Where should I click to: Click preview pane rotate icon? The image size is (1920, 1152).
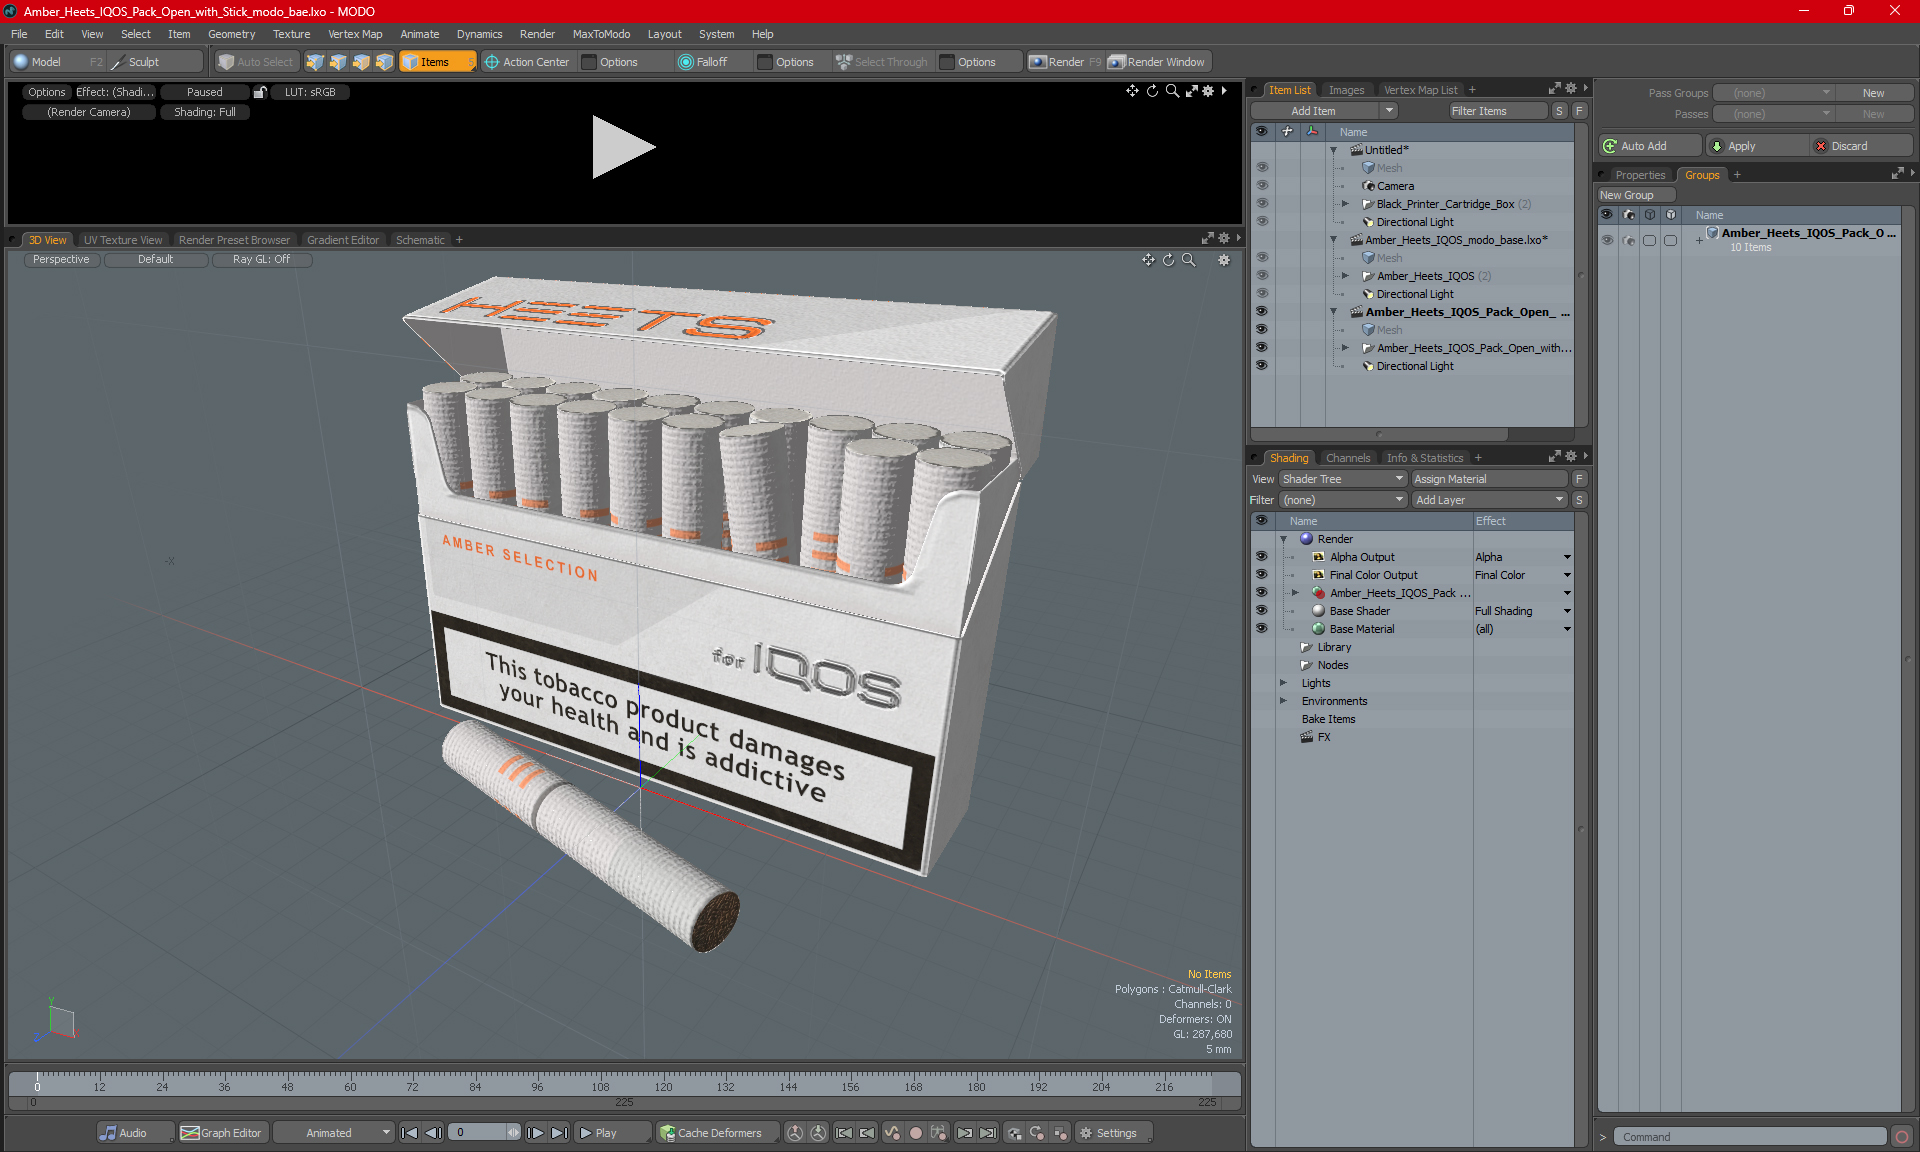coord(1152,91)
